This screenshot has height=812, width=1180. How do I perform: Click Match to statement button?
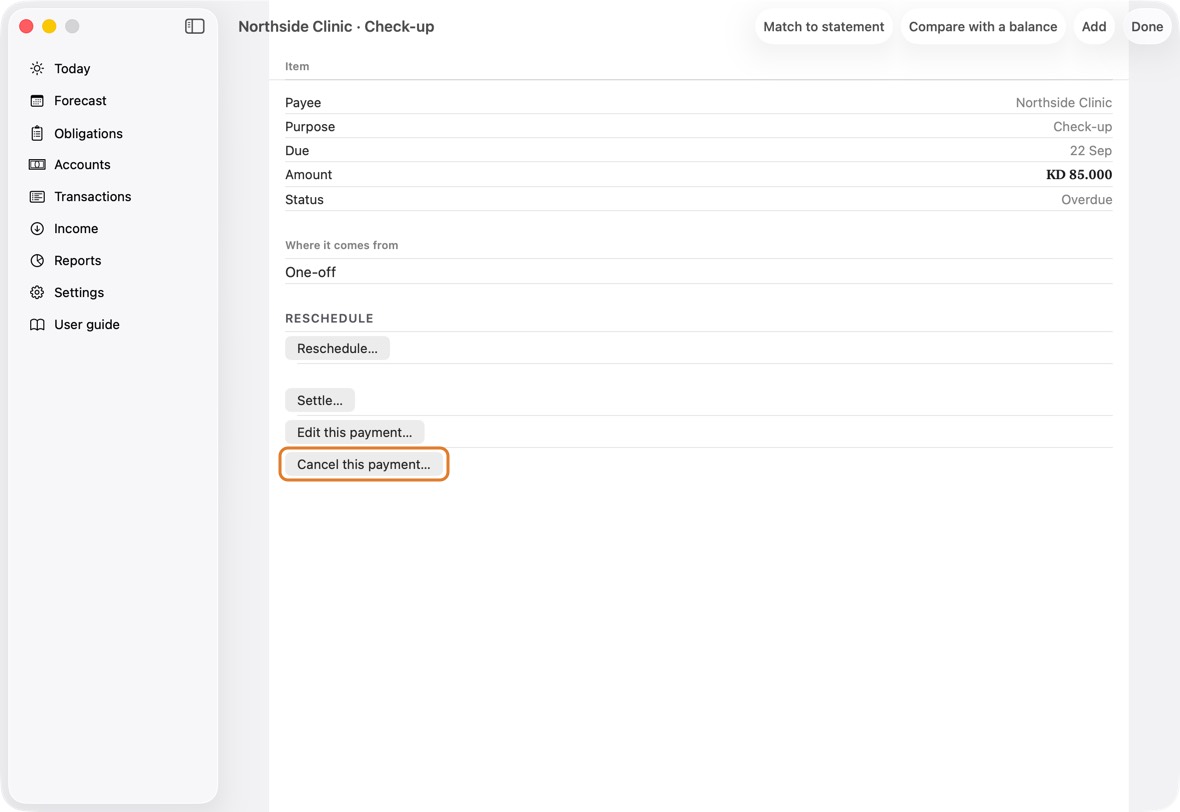[823, 26]
